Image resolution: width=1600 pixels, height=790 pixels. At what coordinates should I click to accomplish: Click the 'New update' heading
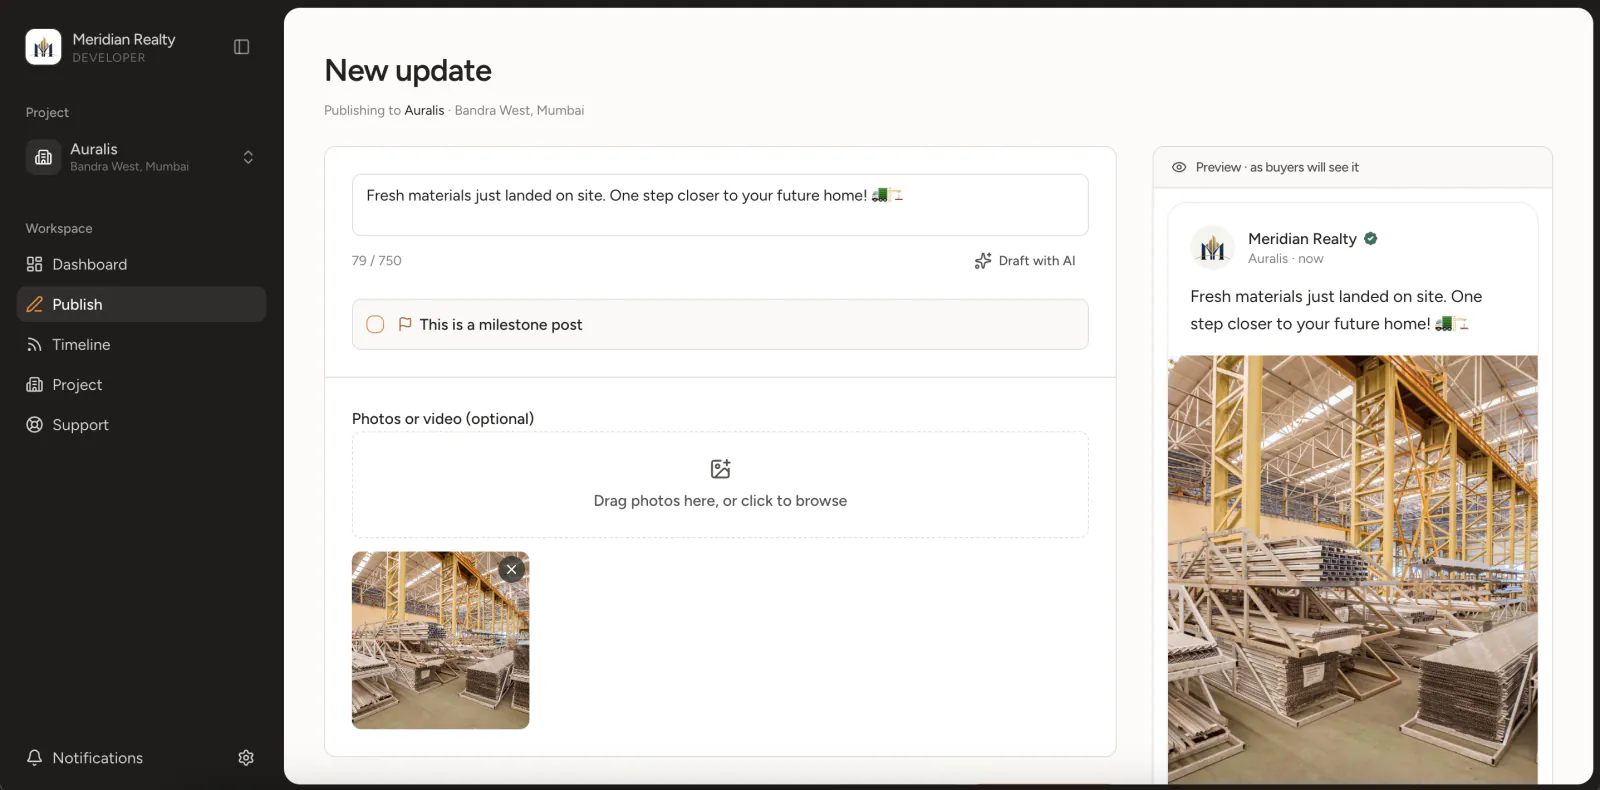click(408, 70)
